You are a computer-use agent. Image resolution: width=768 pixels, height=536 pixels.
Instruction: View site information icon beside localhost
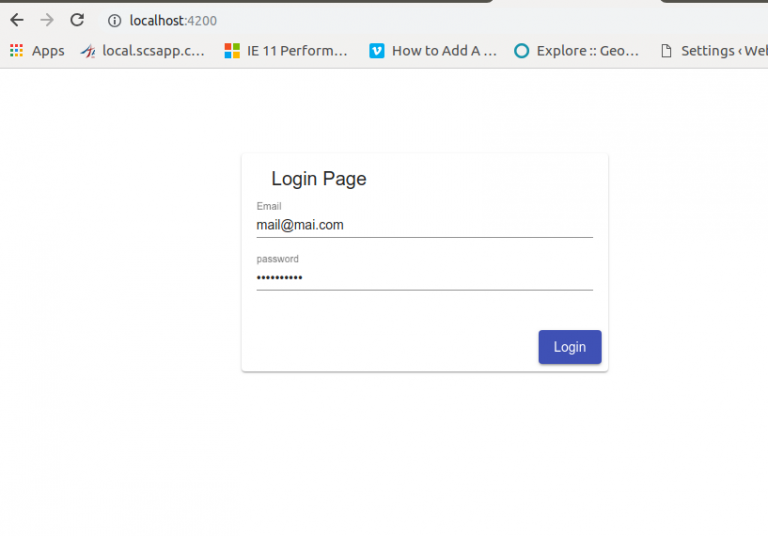pyautogui.click(x=115, y=21)
